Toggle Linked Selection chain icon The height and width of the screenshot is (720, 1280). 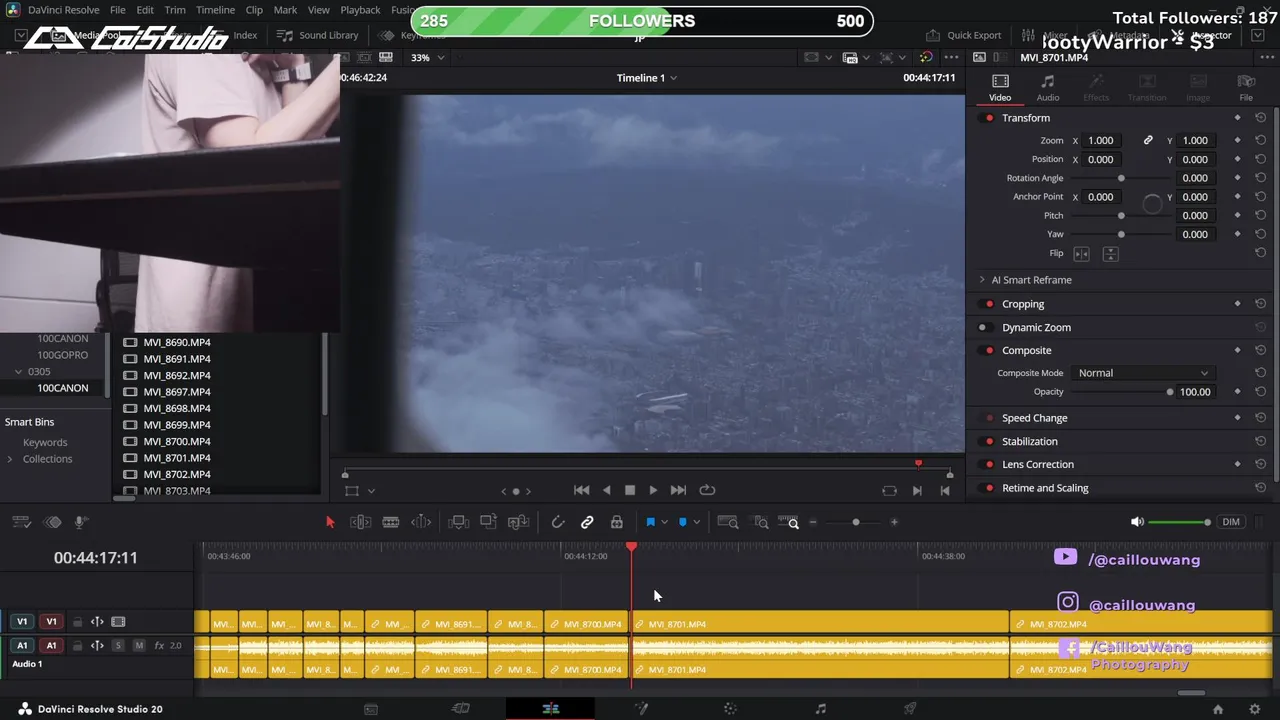[587, 522]
